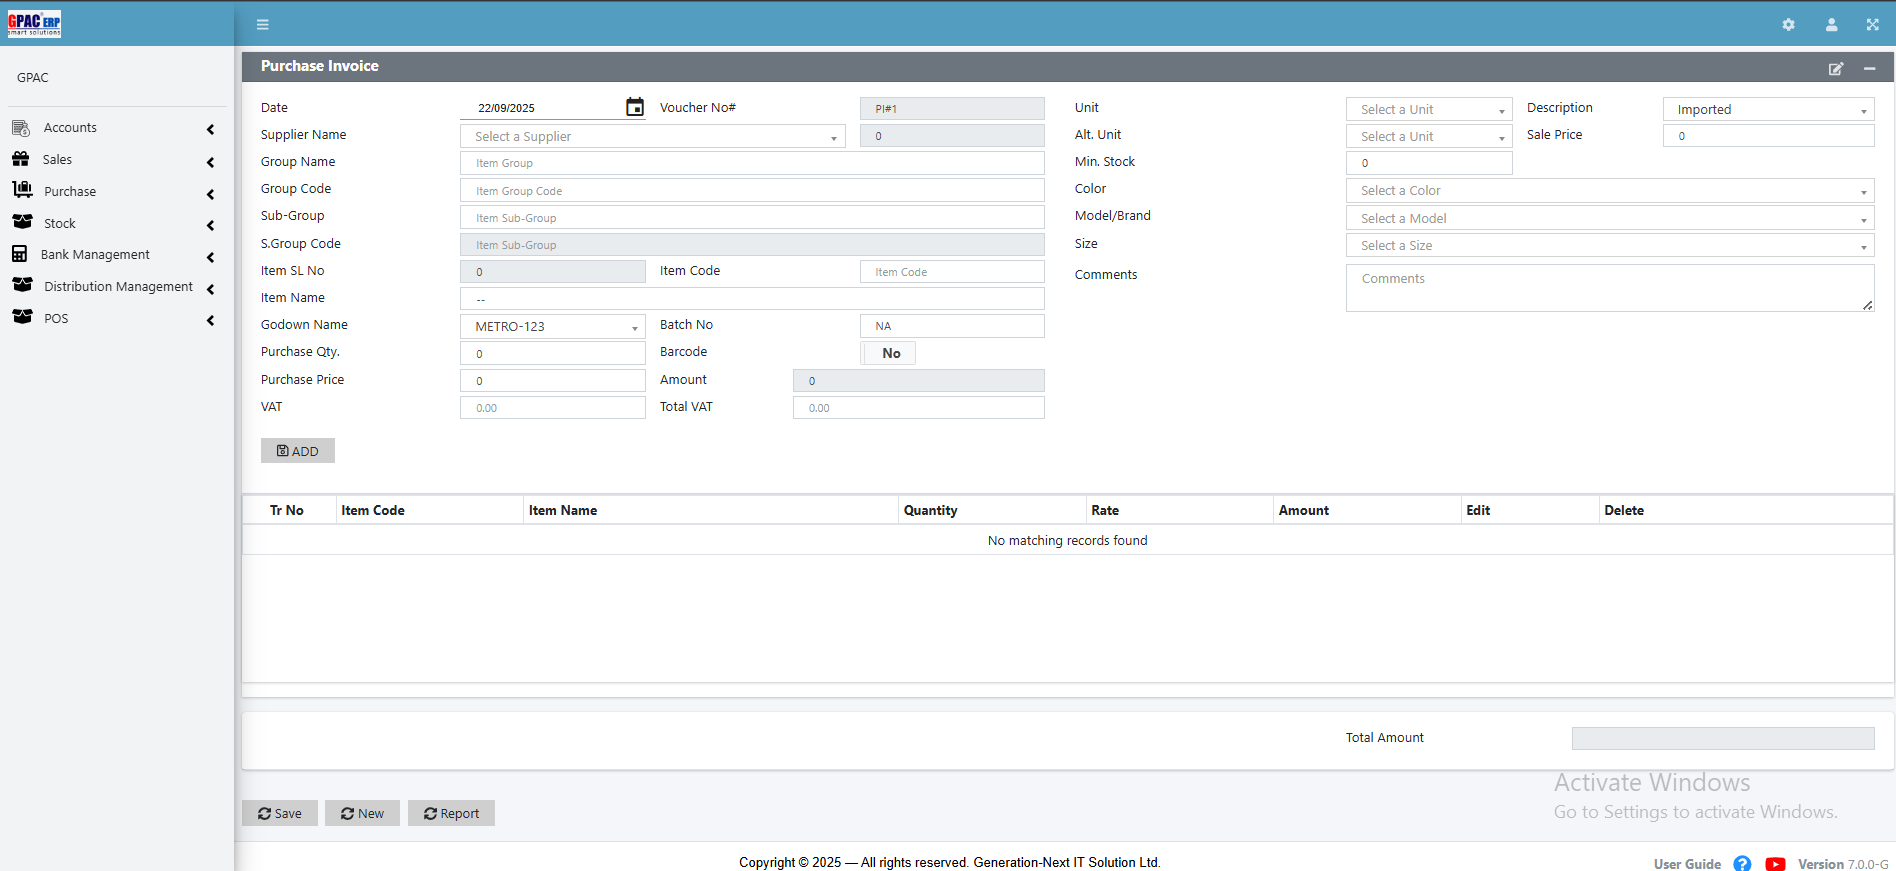Click the user profile icon
Screen dimensions: 1896x871
point(1831,25)
